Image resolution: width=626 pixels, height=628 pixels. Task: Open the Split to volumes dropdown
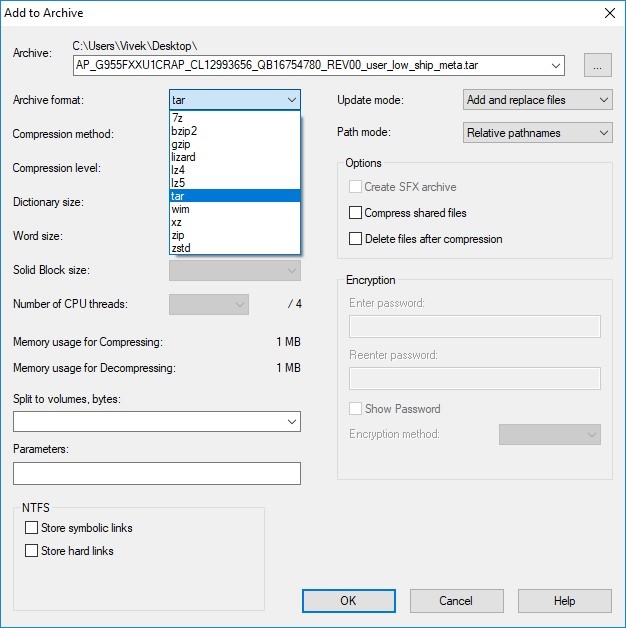[292, 422]
